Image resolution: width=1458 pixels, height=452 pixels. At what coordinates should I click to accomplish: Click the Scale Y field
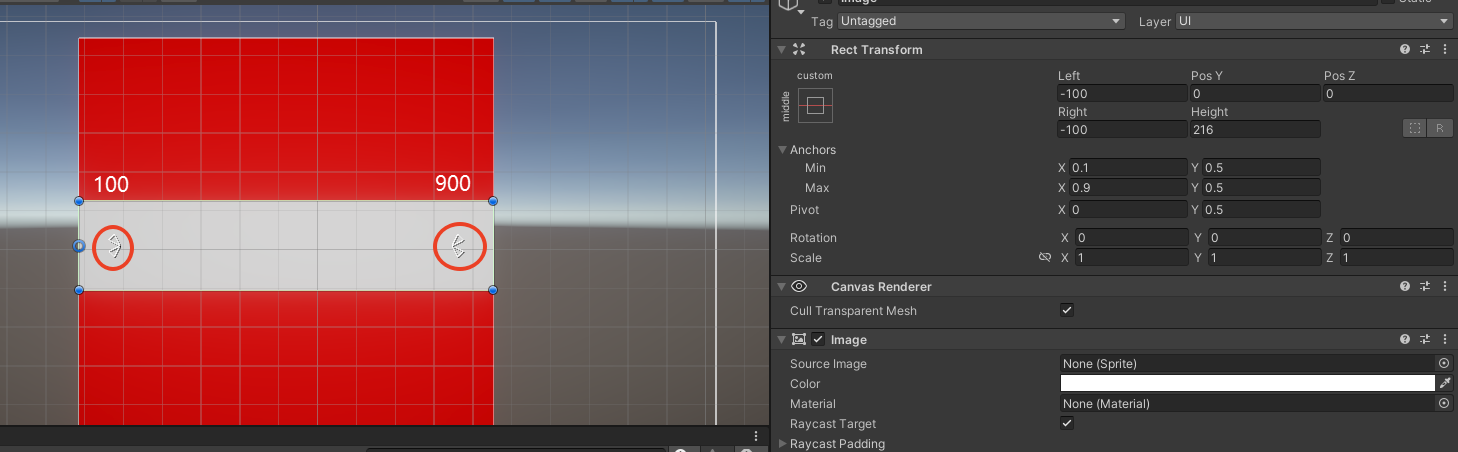tap(1264, 258)
